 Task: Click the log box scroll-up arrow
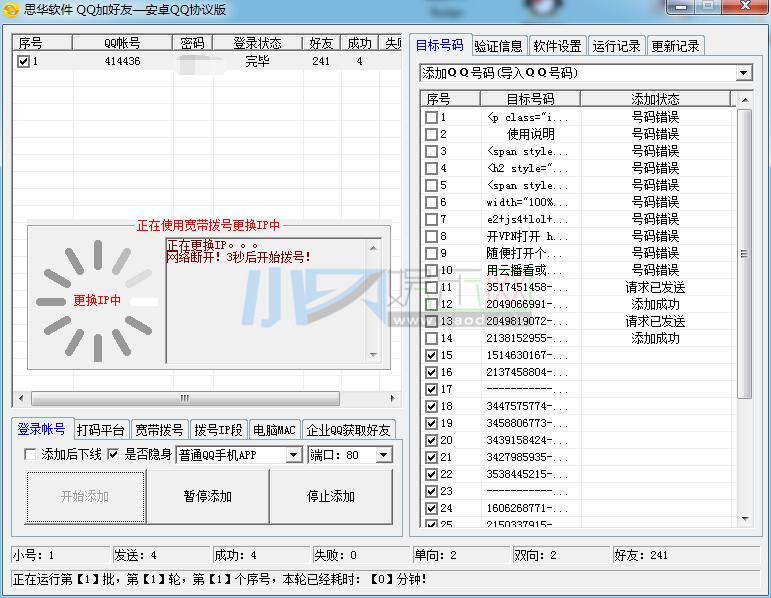374,246
